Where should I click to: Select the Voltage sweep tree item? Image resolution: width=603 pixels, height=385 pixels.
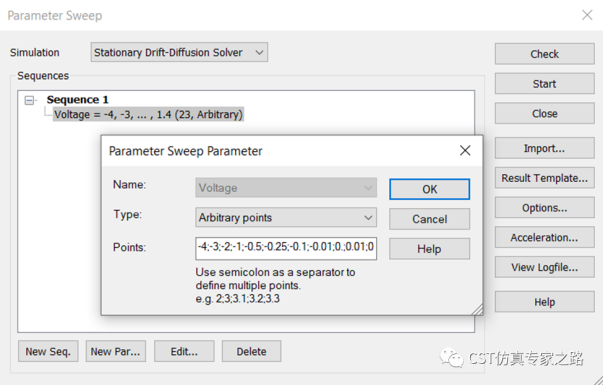click(148, 114)
